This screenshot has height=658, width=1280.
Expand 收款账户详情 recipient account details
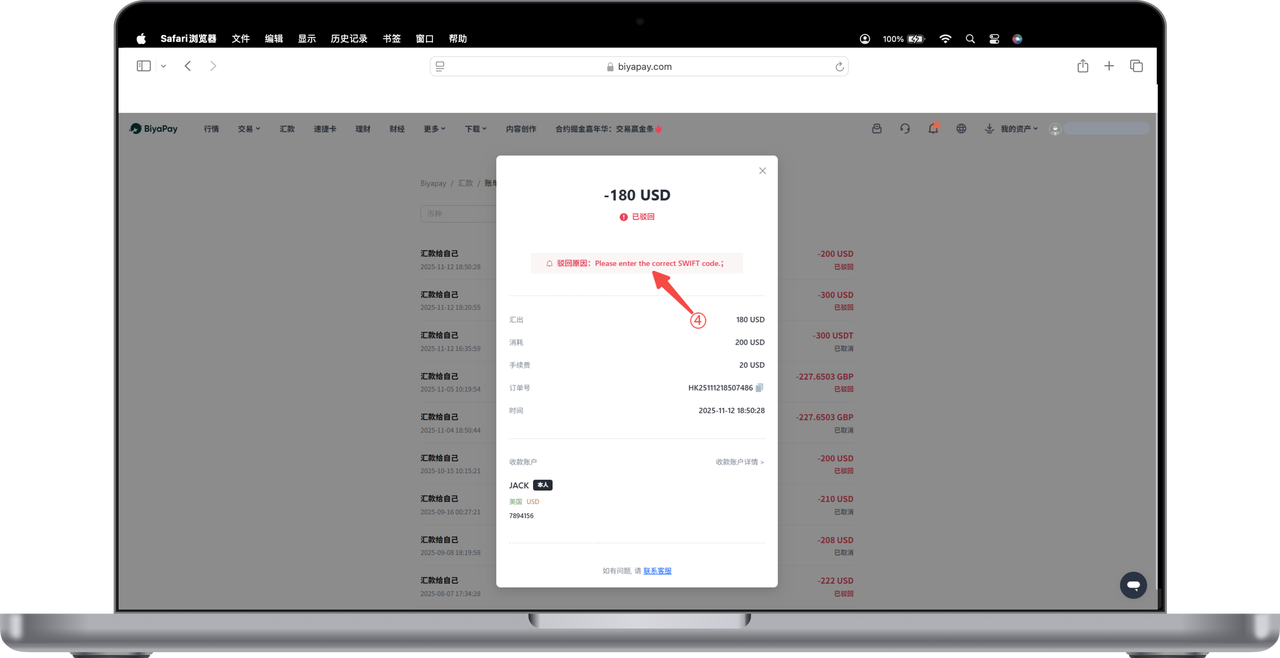click(739, 462)
